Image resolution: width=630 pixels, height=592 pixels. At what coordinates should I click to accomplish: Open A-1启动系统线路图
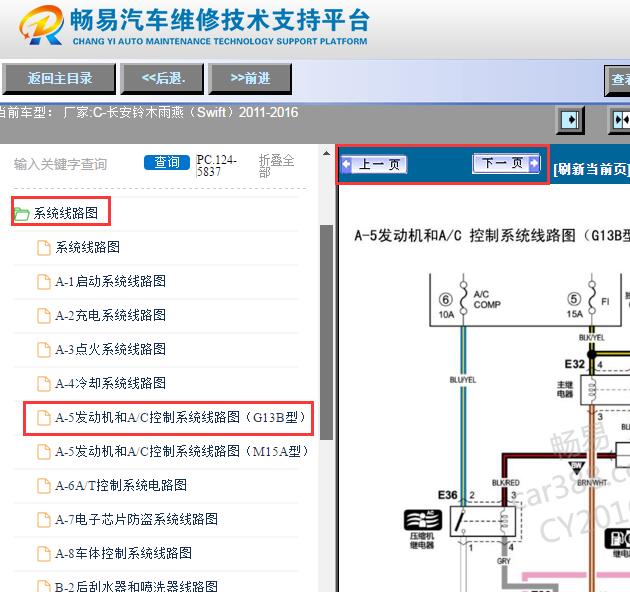point(110,281)
